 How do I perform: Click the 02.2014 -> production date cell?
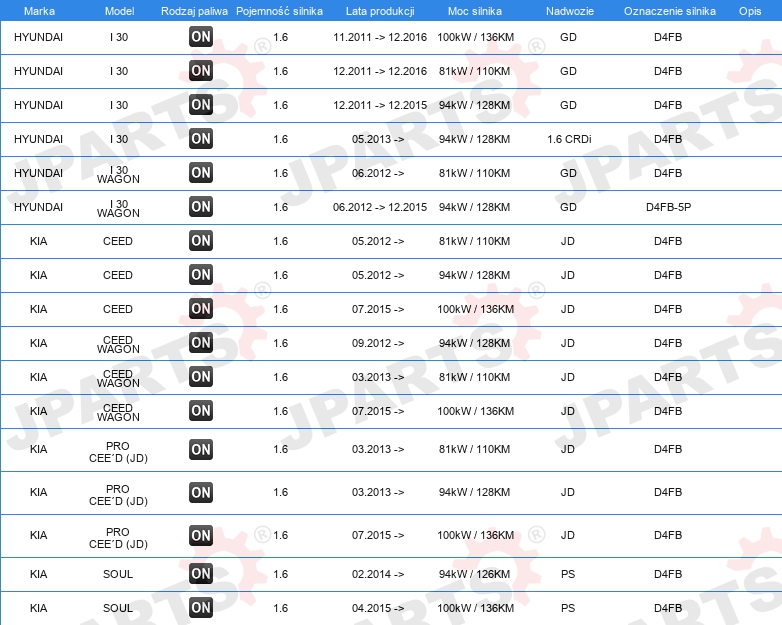click(378, 574)
